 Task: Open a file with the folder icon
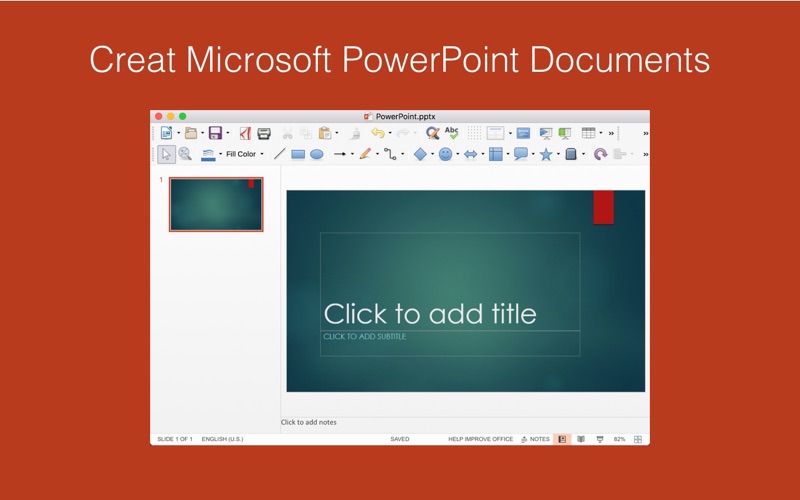tap(191, 133)
